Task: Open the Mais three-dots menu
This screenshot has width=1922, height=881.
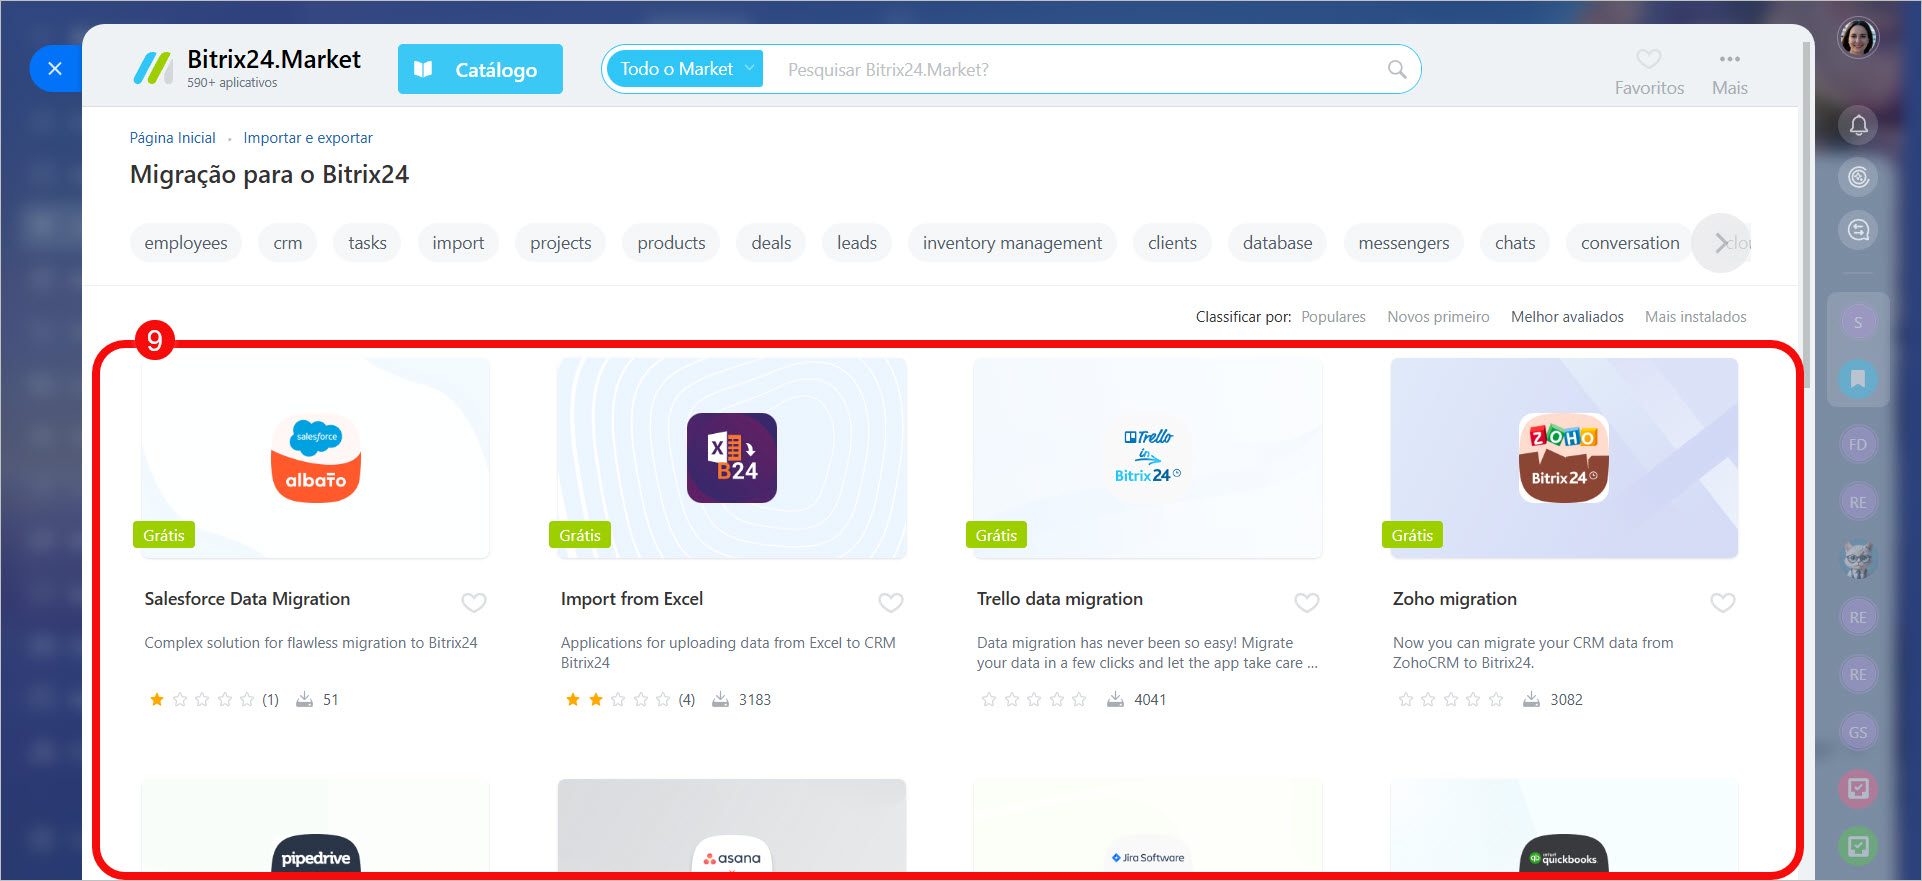Action: tap(1730, 59)
